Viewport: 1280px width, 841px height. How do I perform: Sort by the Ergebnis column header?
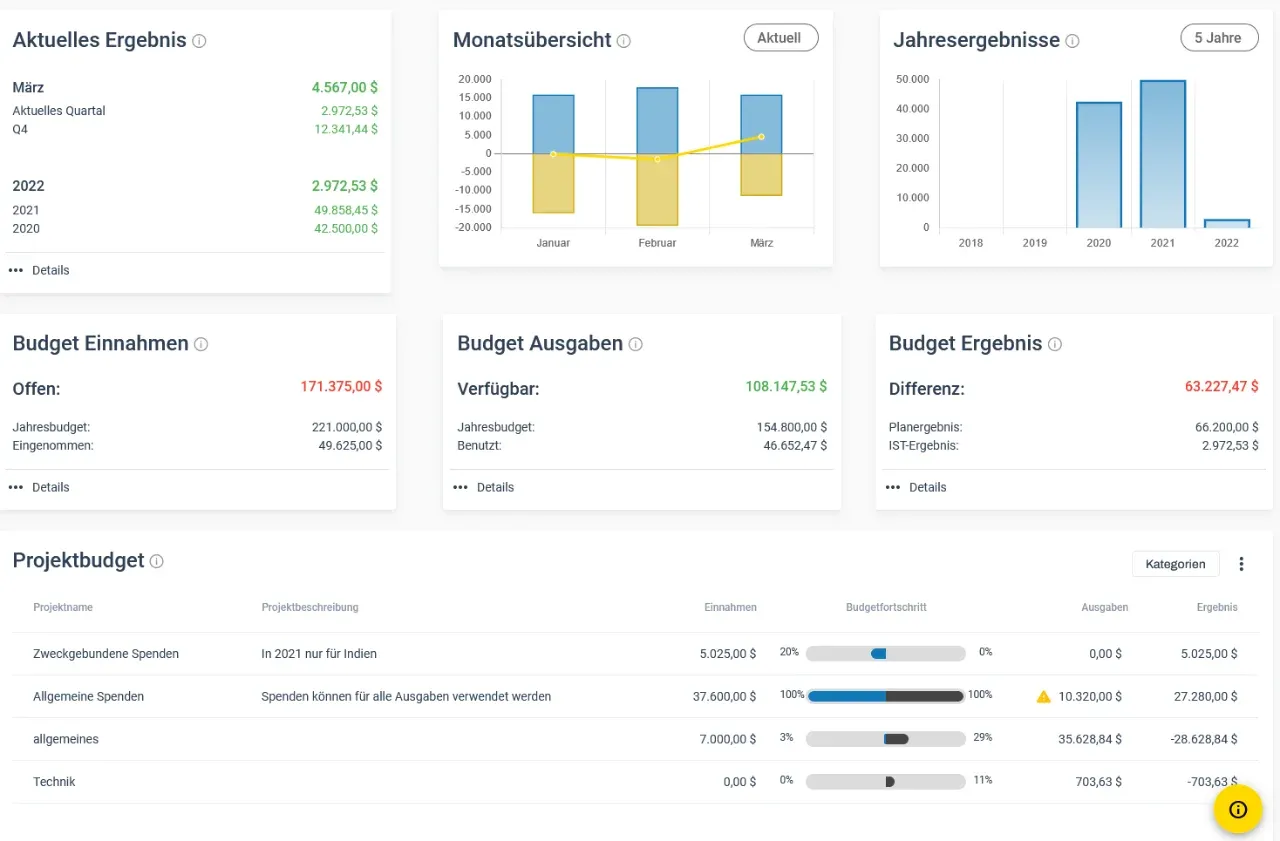click(1216, 607)
